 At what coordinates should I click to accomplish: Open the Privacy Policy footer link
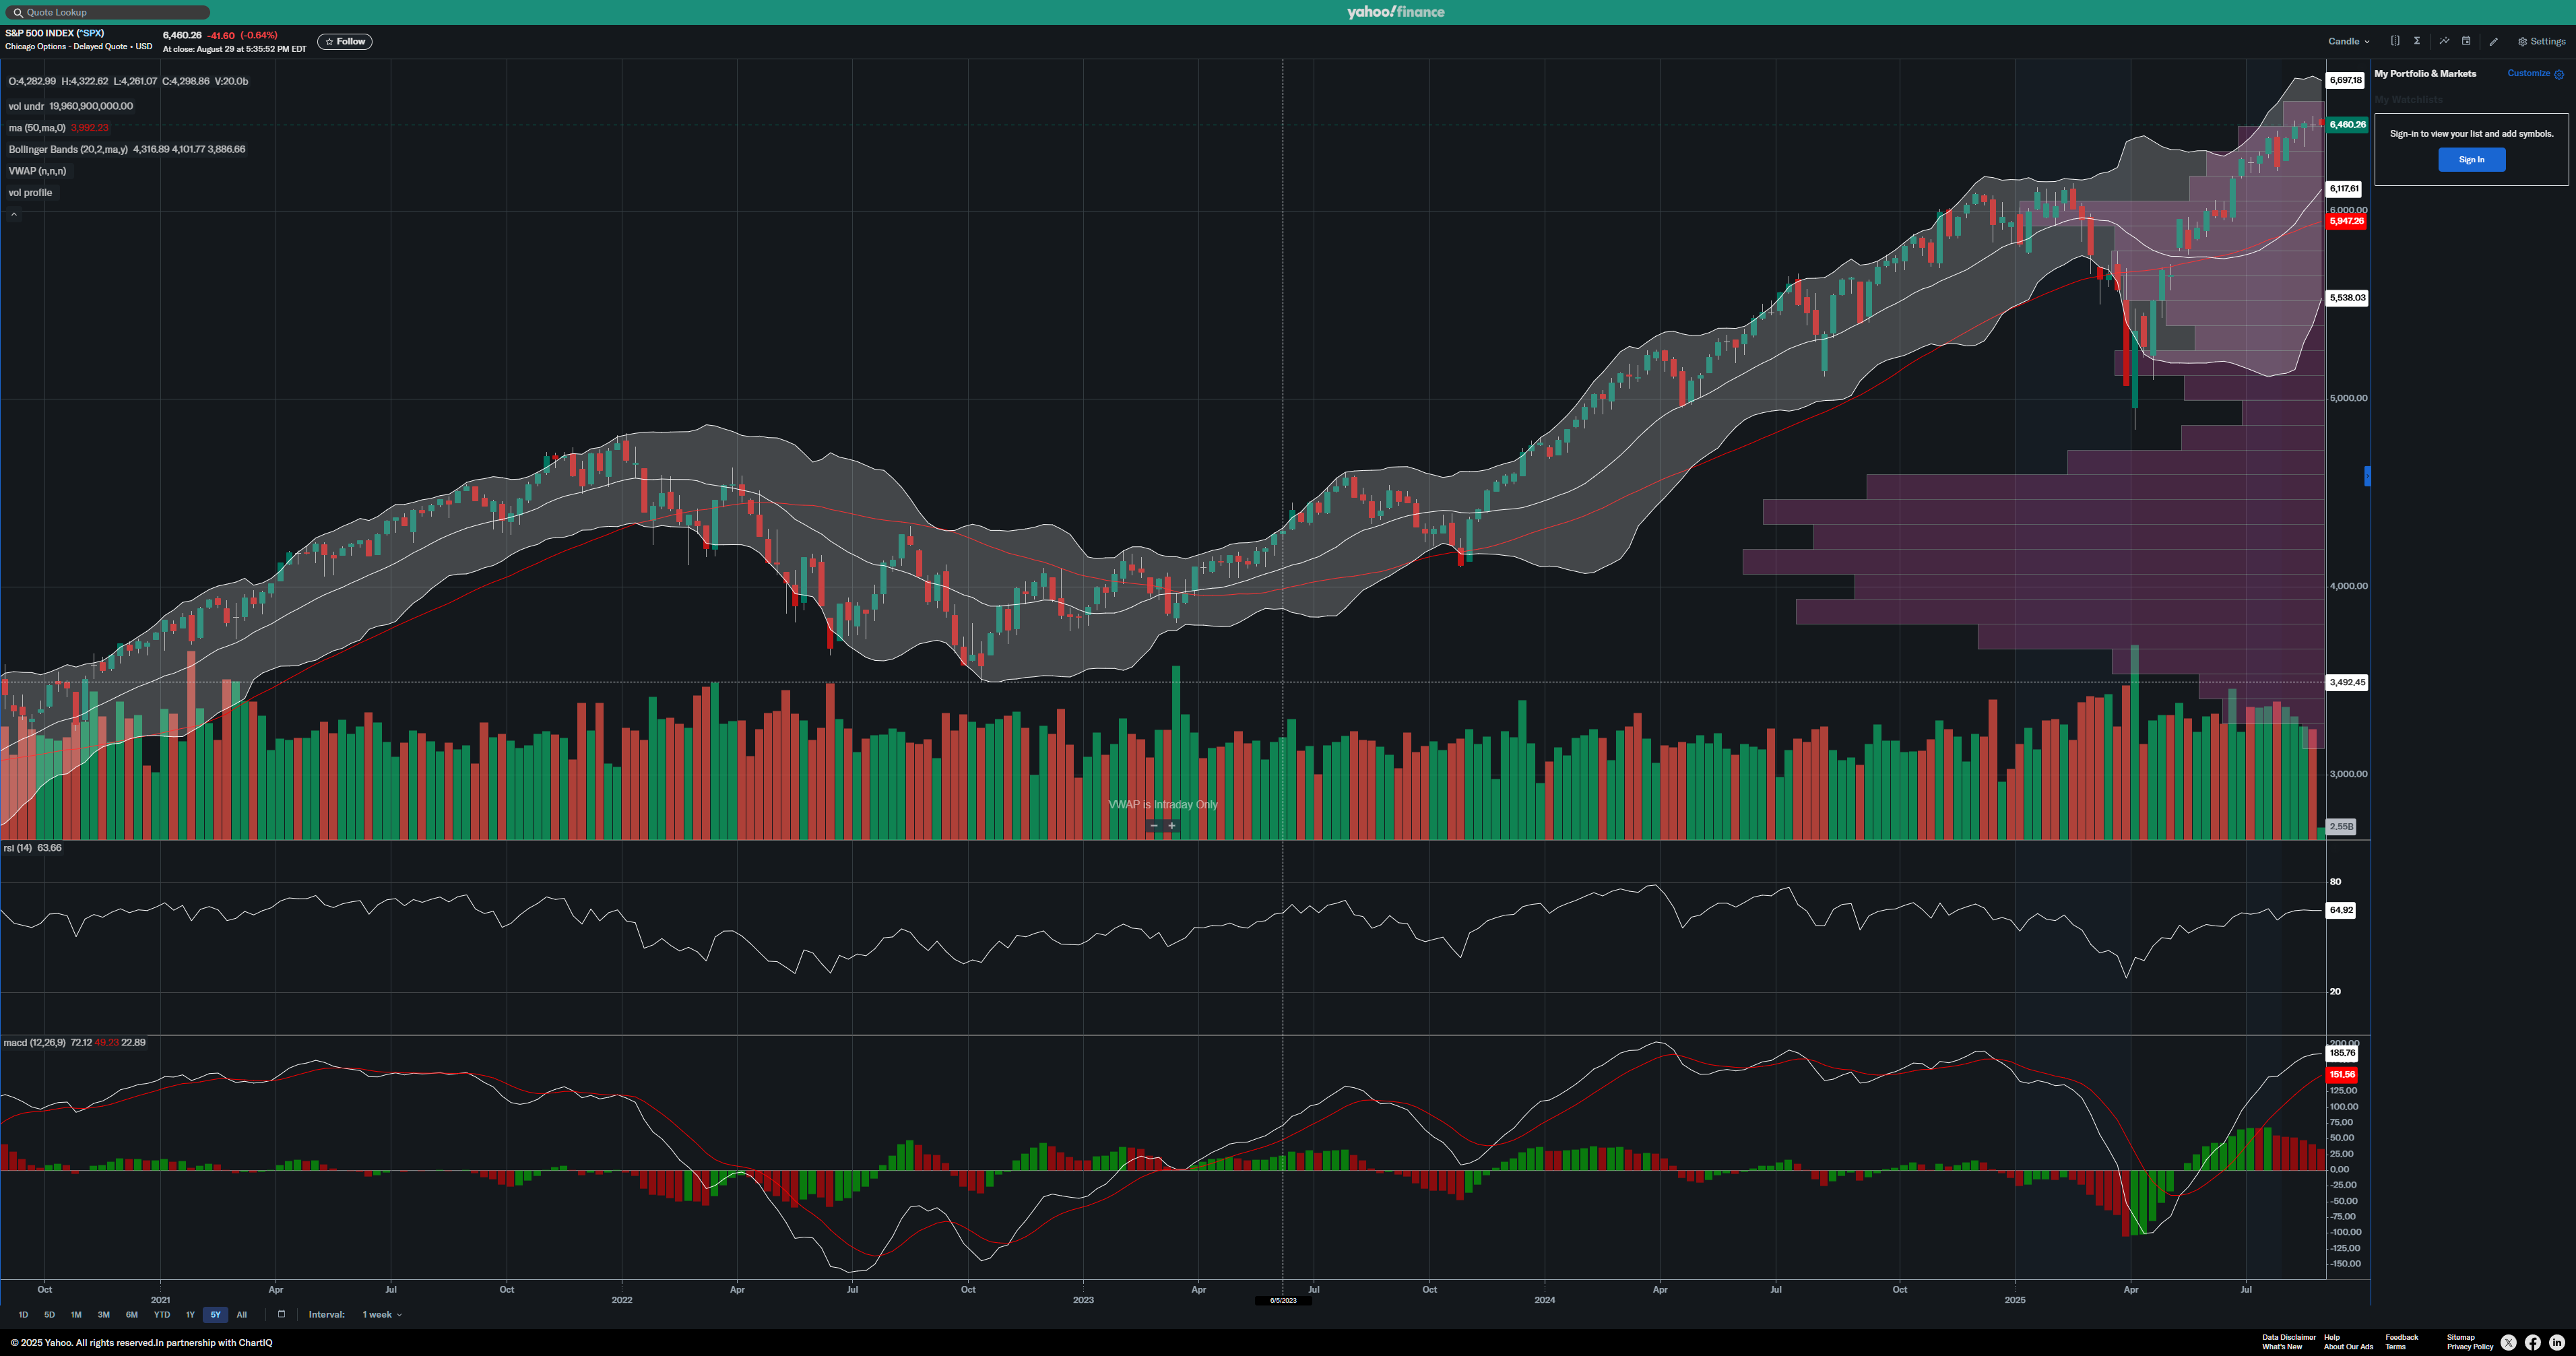(2470, 1347)
